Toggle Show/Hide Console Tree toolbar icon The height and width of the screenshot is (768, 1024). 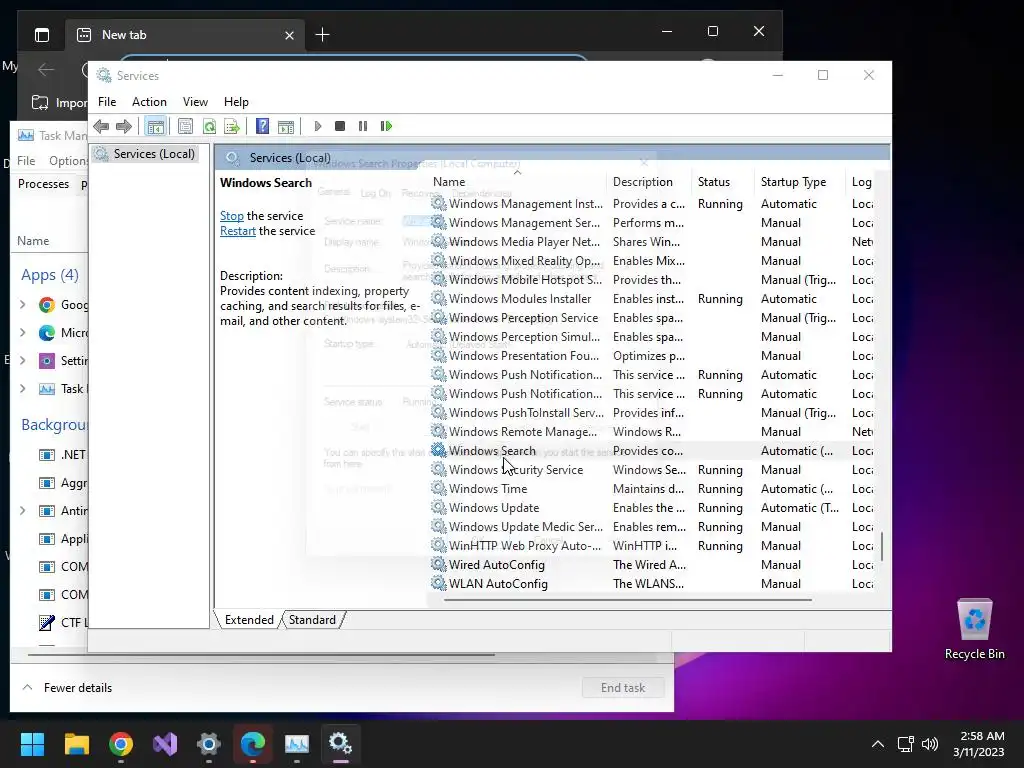(155, 126)
